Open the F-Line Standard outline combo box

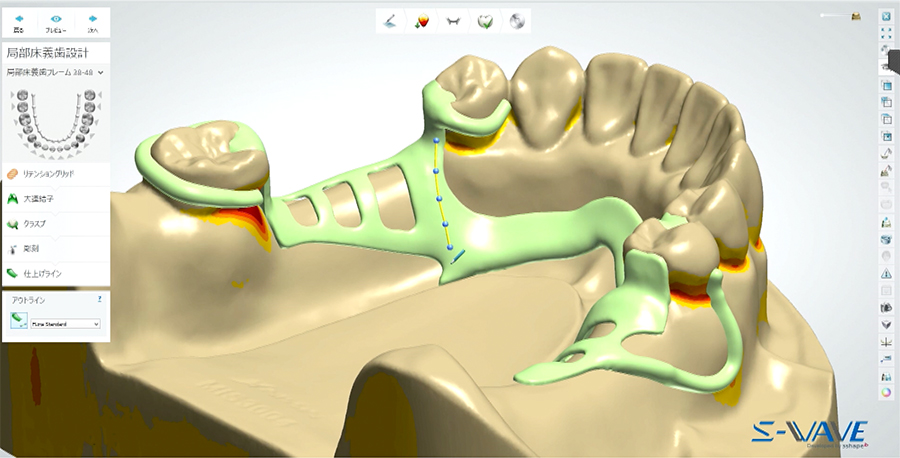tap(65, 323)
